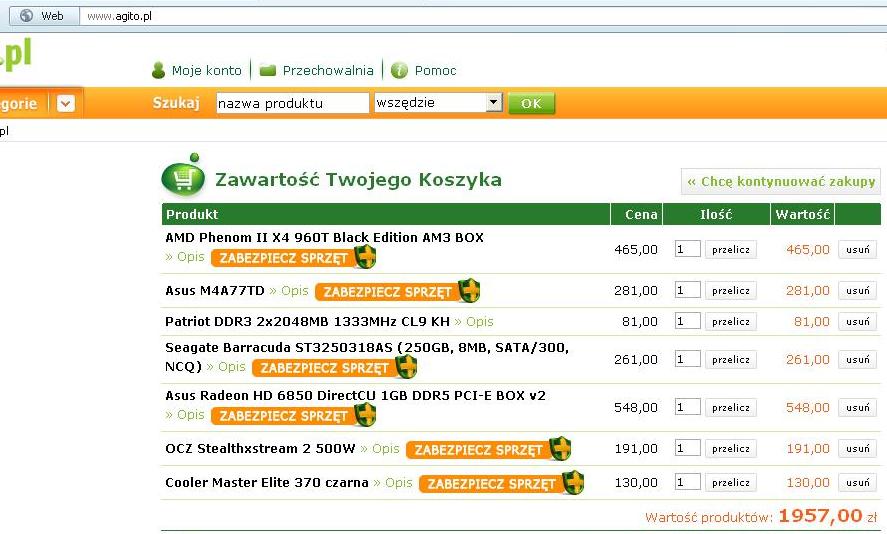887x534 pixels.
Task: Click the Moje konto user icon
Action: (x=158, y=70)
